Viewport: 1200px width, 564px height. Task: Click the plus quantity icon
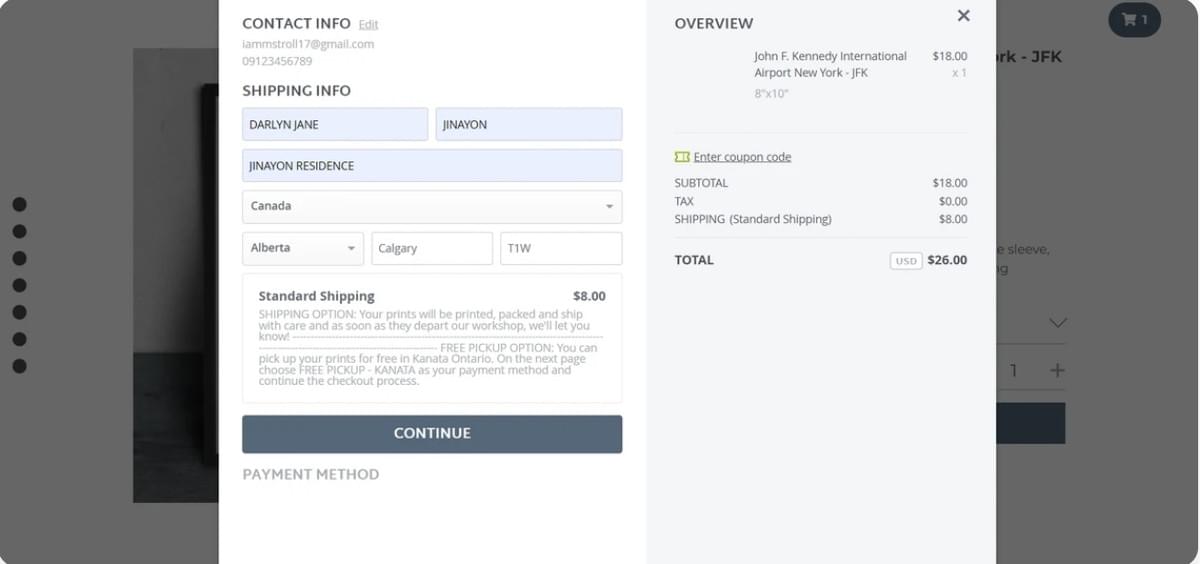[x=1057, y=370]
